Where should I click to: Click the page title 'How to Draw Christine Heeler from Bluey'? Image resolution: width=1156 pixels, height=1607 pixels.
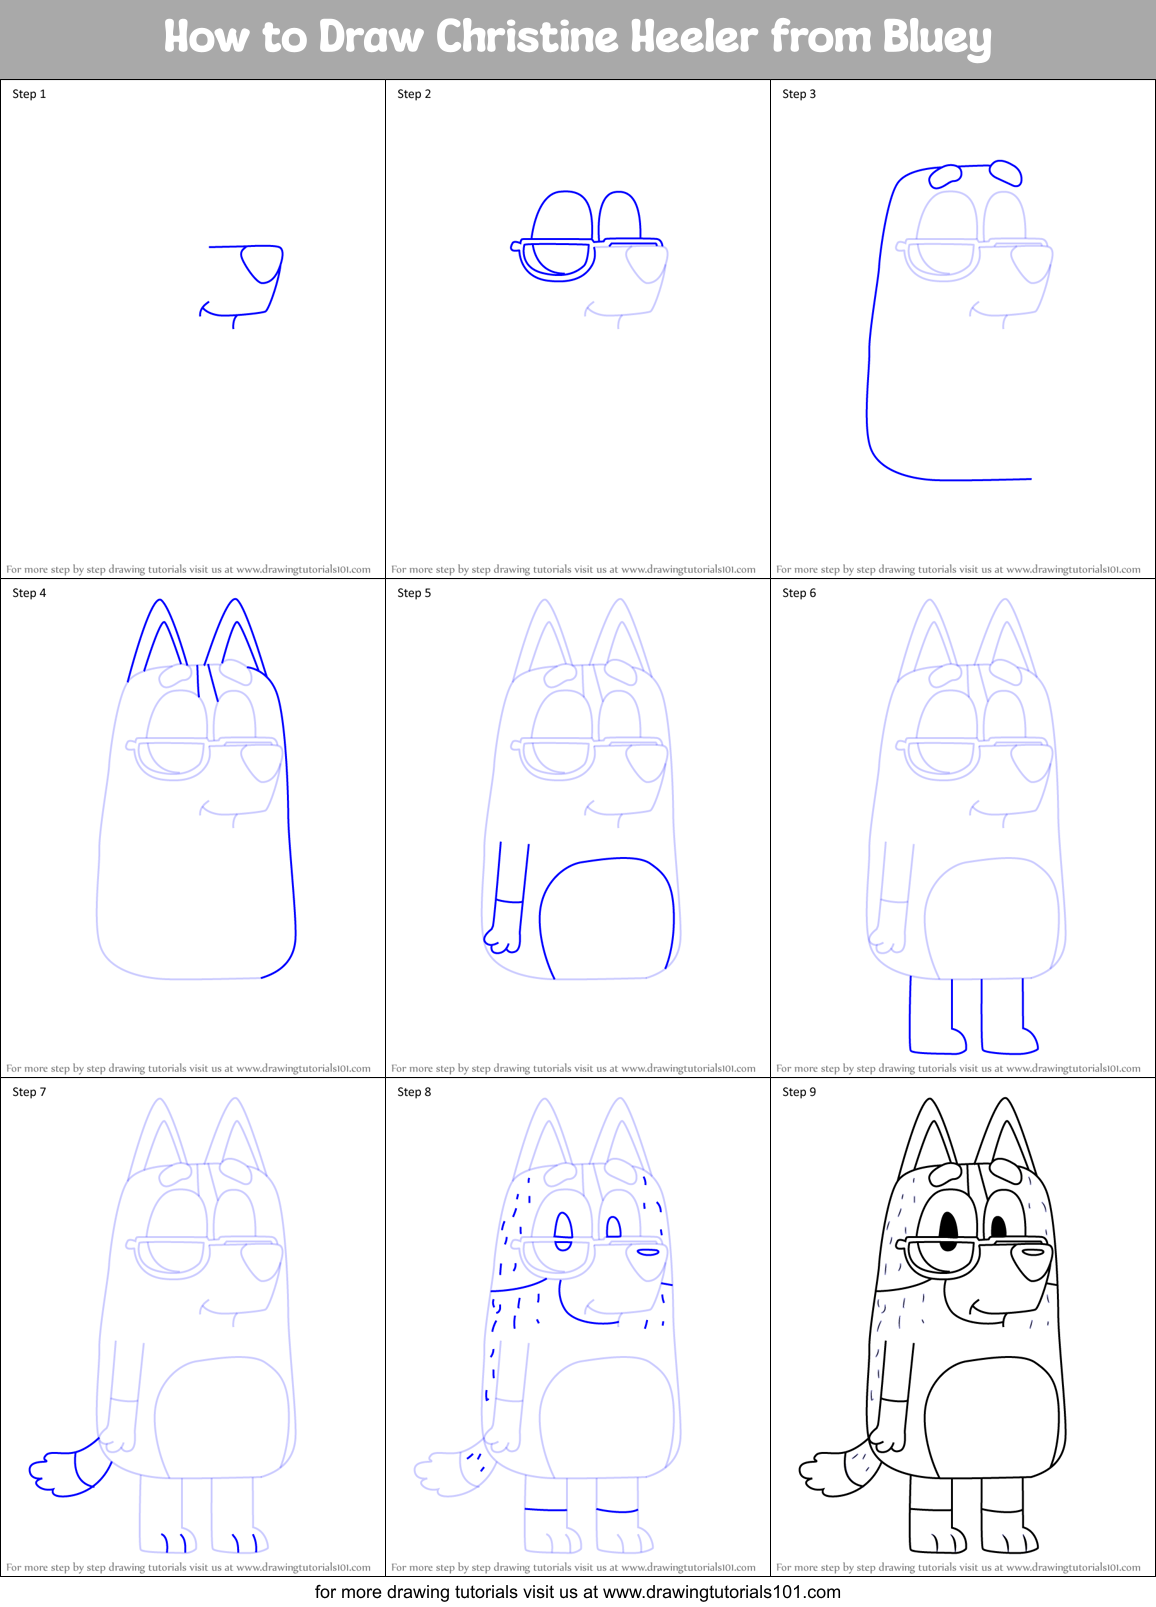pyautogui.click(x=577, y=38)
